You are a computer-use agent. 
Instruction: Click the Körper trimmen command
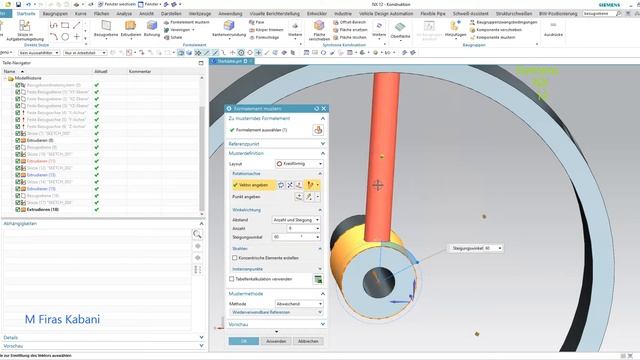(x=266, y=30)
